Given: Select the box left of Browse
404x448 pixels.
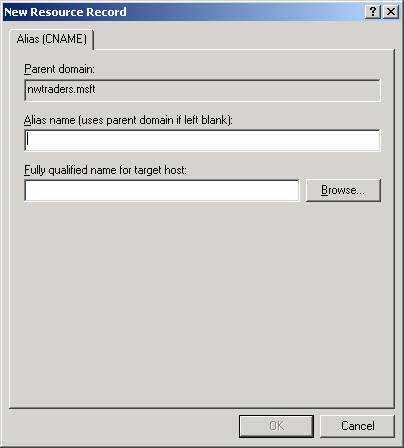Looking at the screenshot, I should [x=162, y=190].
